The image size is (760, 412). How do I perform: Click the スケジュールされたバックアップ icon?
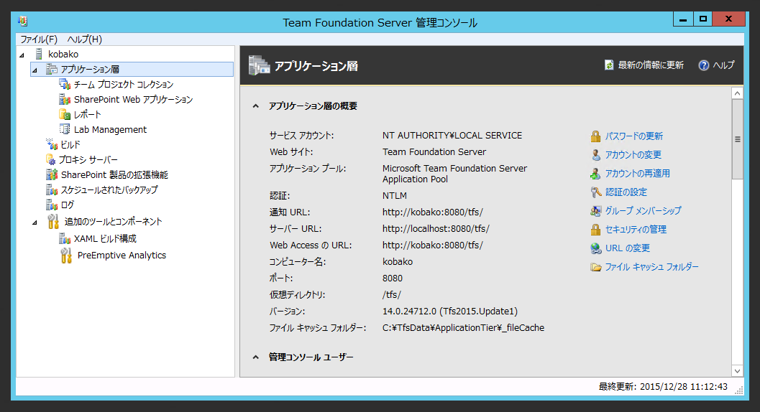(x=52, y=190)
